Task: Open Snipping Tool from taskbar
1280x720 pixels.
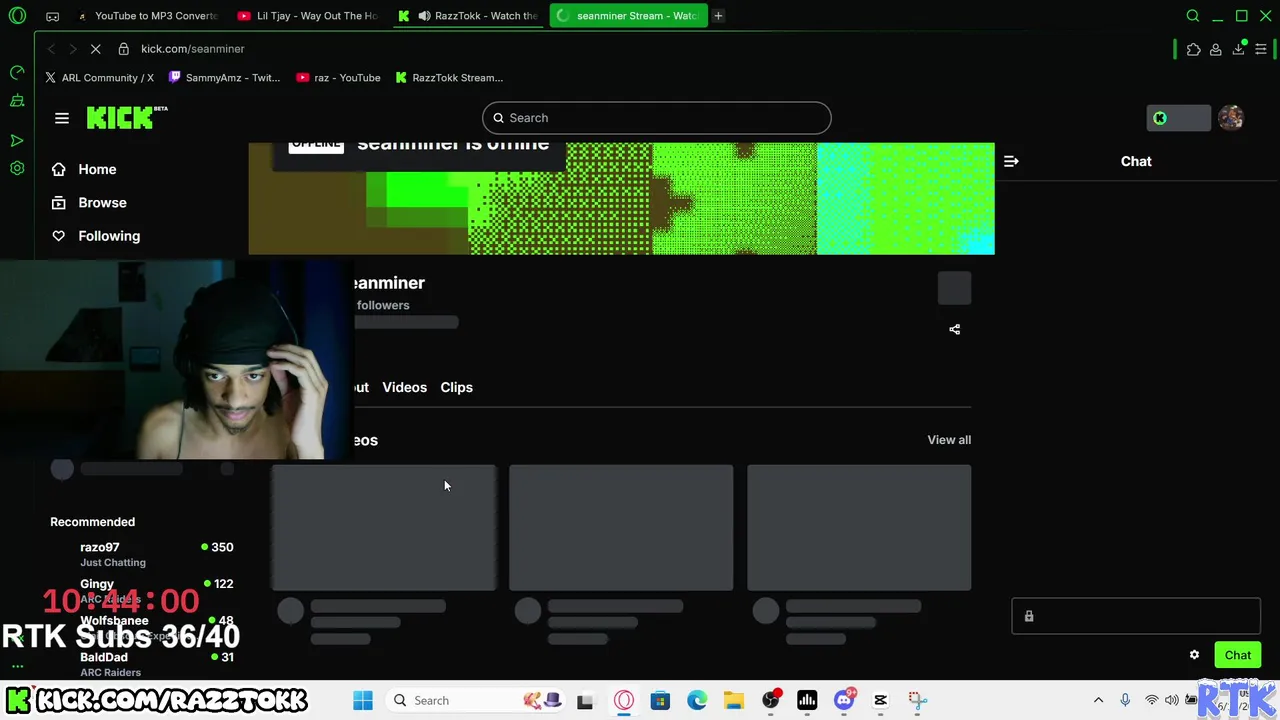Action: point(917,700)
